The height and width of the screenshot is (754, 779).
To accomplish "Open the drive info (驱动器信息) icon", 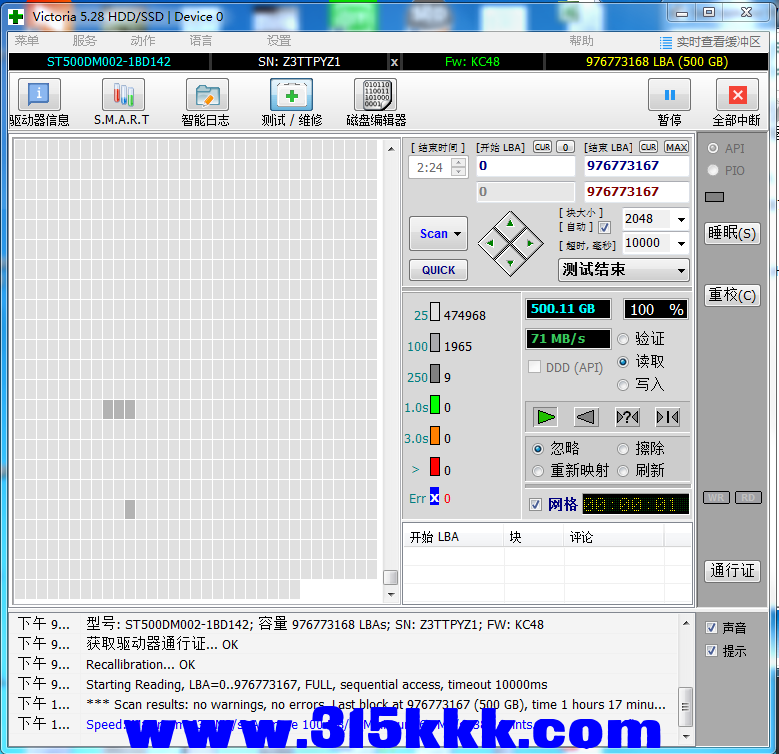I will (39, 94).
